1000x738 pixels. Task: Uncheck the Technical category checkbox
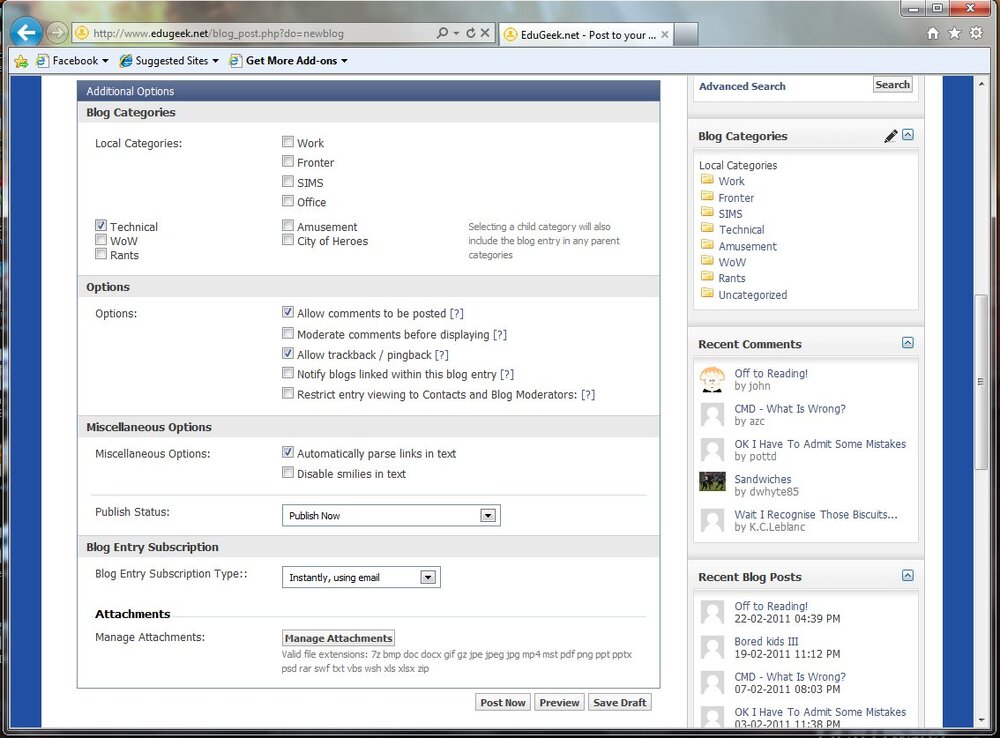pos(101,225)
